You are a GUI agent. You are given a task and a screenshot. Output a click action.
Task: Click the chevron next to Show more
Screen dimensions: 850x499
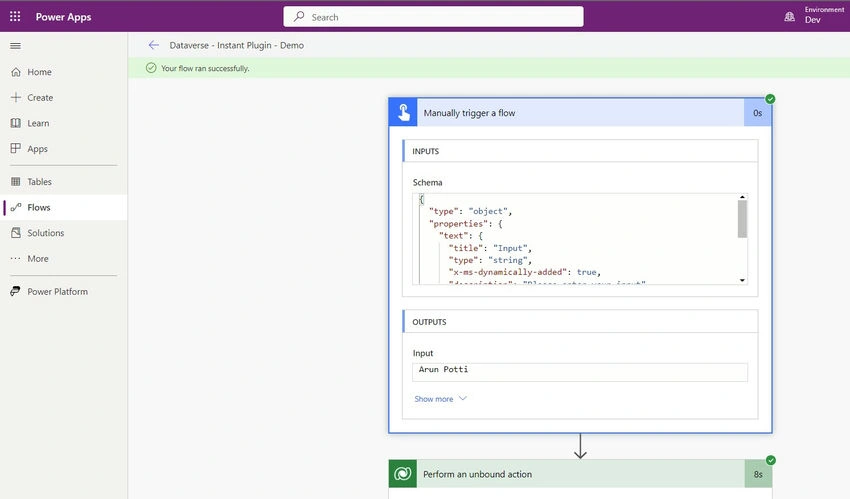[x=462, y=398]
